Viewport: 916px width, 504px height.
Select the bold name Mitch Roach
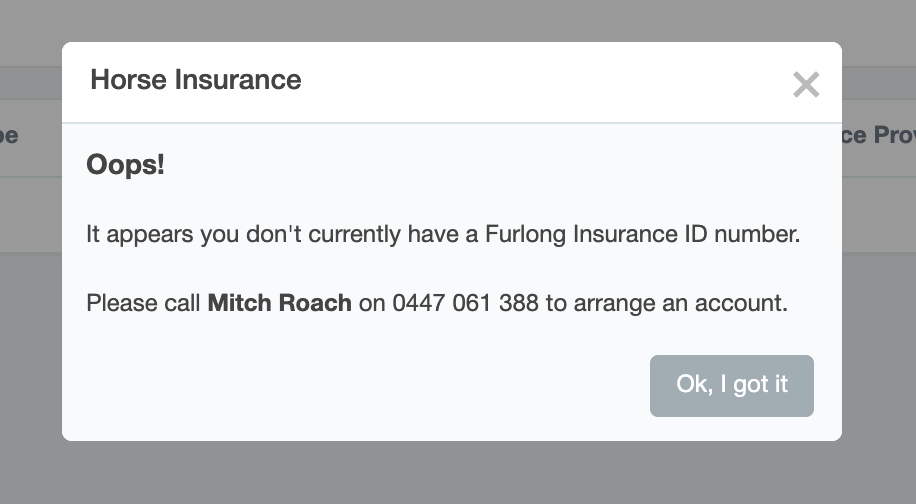click(x=279, y=303)
